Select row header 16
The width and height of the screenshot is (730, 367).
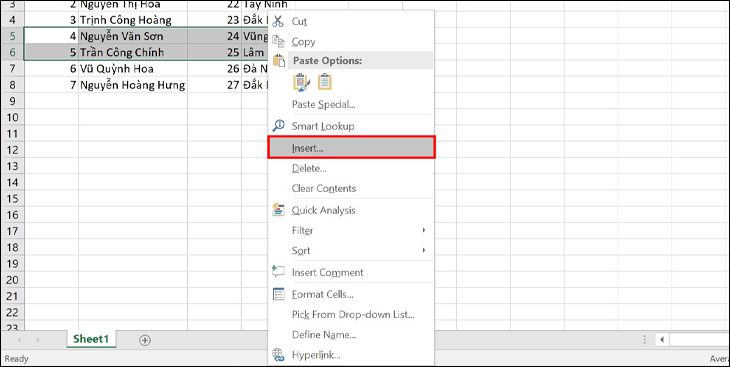(x=12, y=215)
